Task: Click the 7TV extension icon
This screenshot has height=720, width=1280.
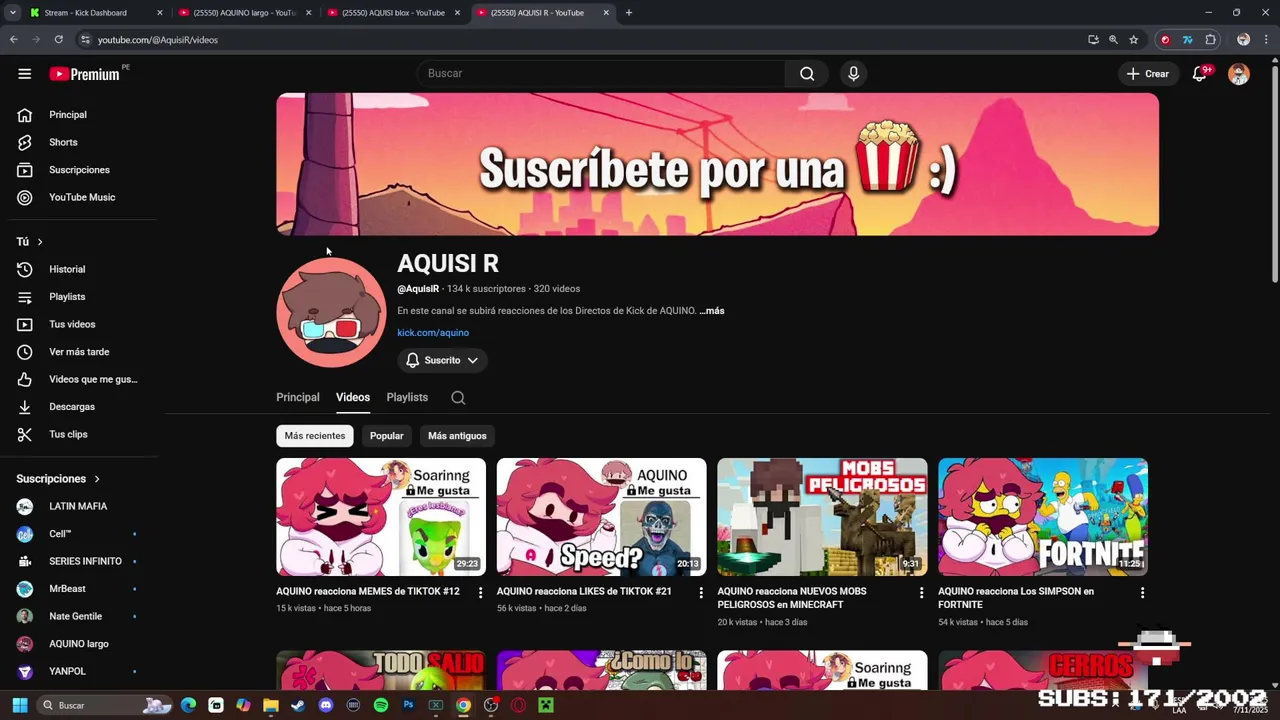Action: [1187, 40]
